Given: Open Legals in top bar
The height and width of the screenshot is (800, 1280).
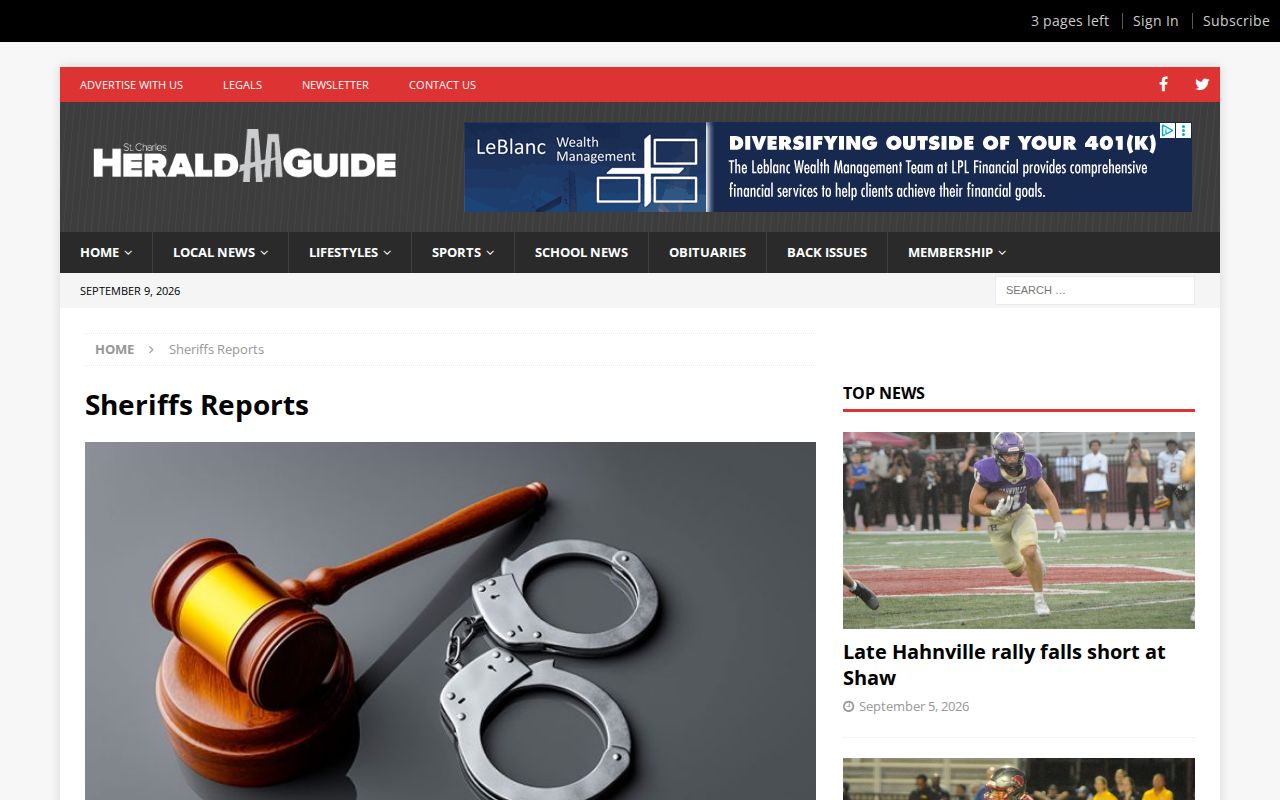Looking at the screenshot, I should click(242, 85).
